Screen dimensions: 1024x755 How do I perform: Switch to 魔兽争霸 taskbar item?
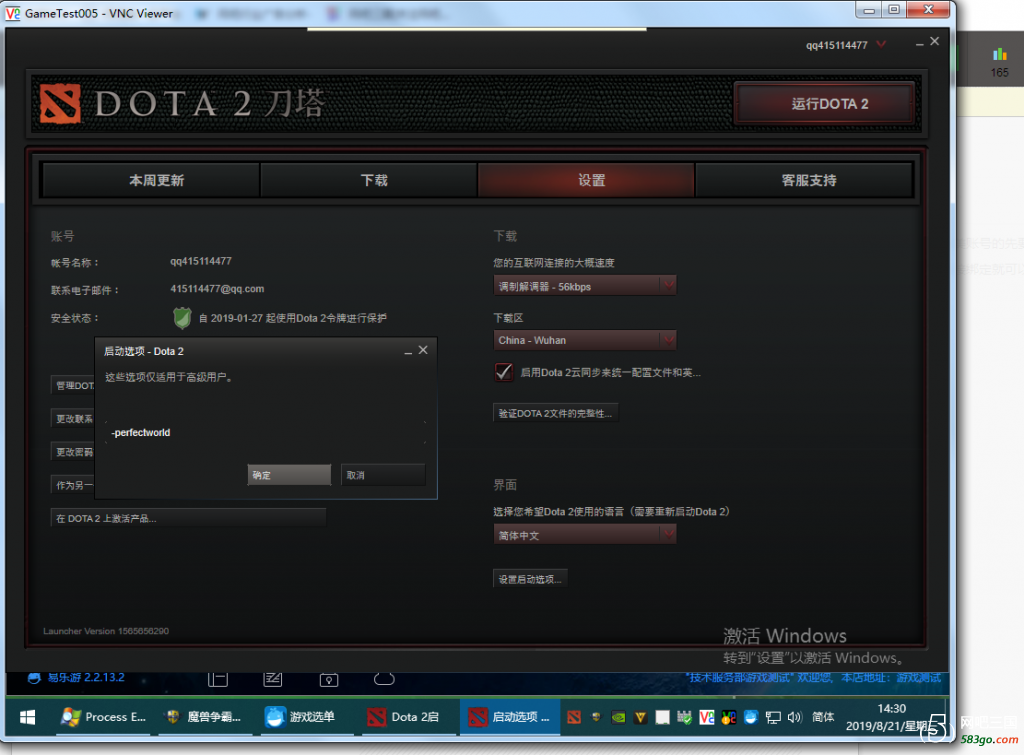point(205,717)
